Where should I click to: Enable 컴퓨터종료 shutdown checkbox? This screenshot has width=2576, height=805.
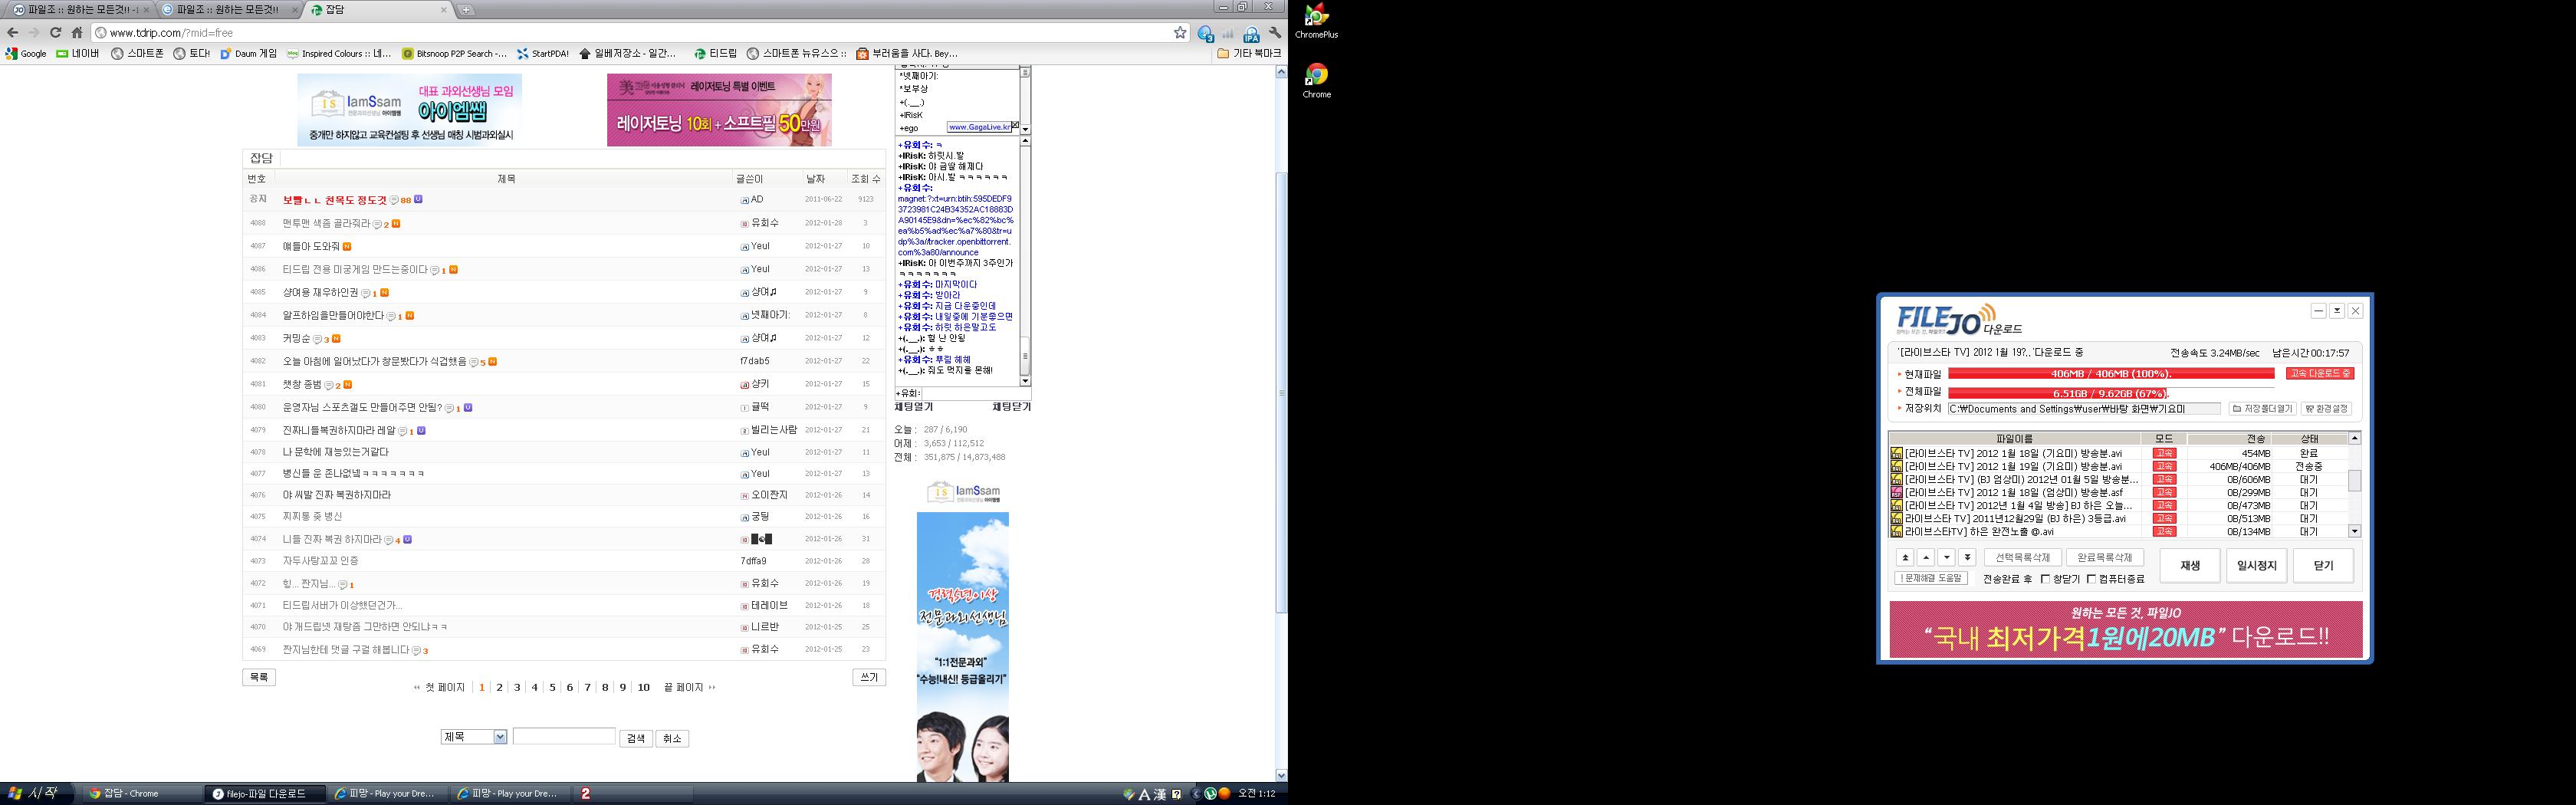pos(2091,579)
